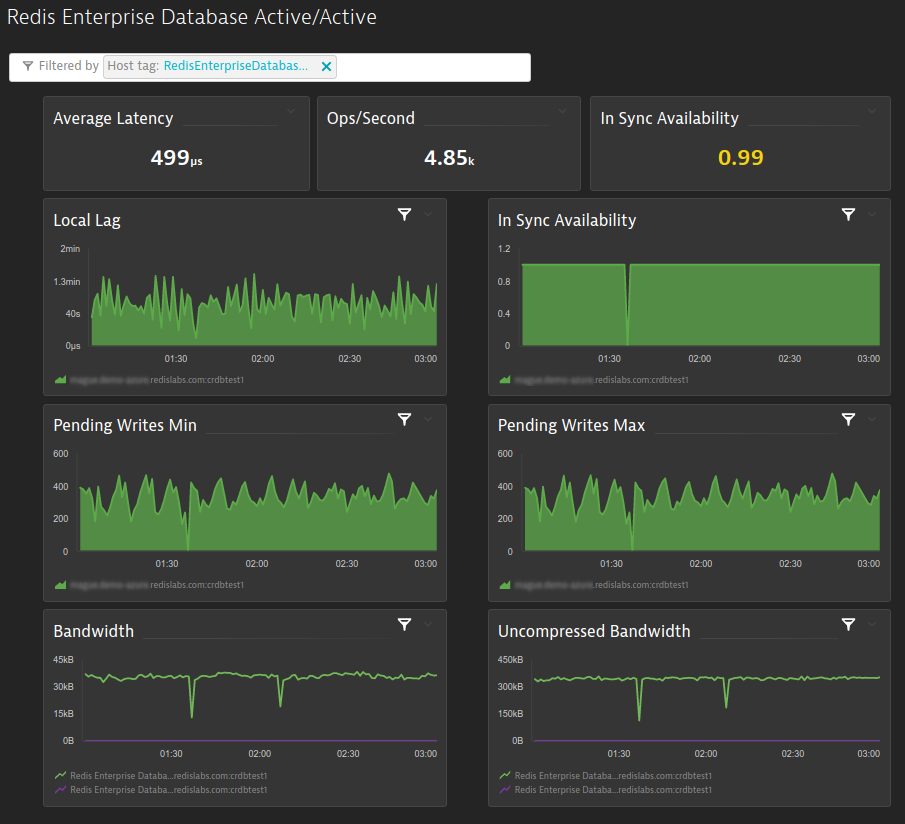905x824 pixels.
Task: Click the funnel icon beside 'Filtered by'
Action: tap(28, 67)
